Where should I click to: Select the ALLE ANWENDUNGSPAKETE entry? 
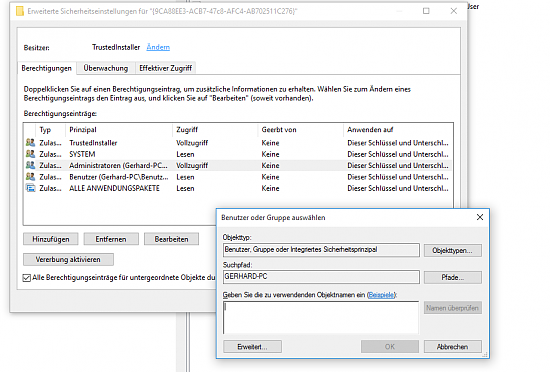point(114,188)
